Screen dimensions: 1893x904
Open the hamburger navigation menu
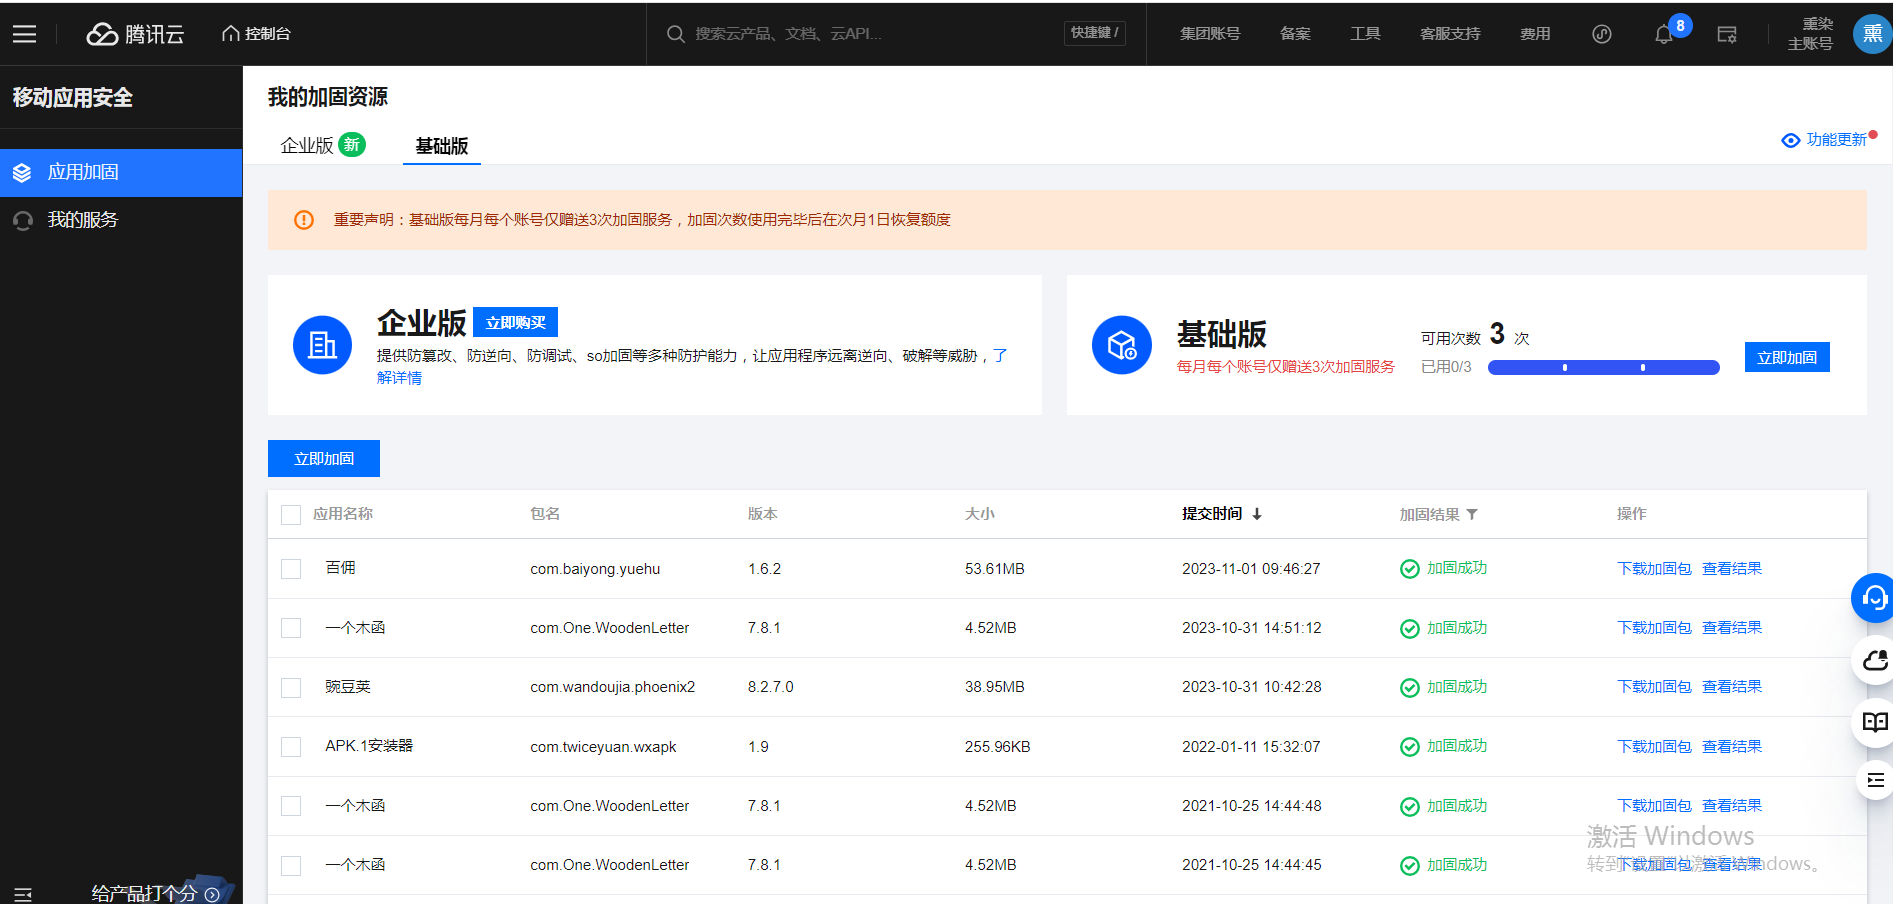[25, 34]
